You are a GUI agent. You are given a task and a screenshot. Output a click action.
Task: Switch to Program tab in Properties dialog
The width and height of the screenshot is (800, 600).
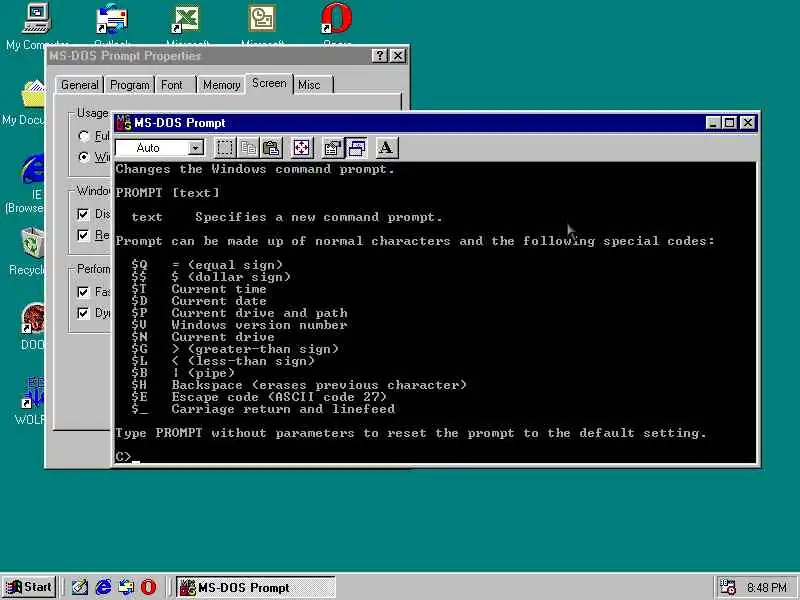(x=130, y=85)
